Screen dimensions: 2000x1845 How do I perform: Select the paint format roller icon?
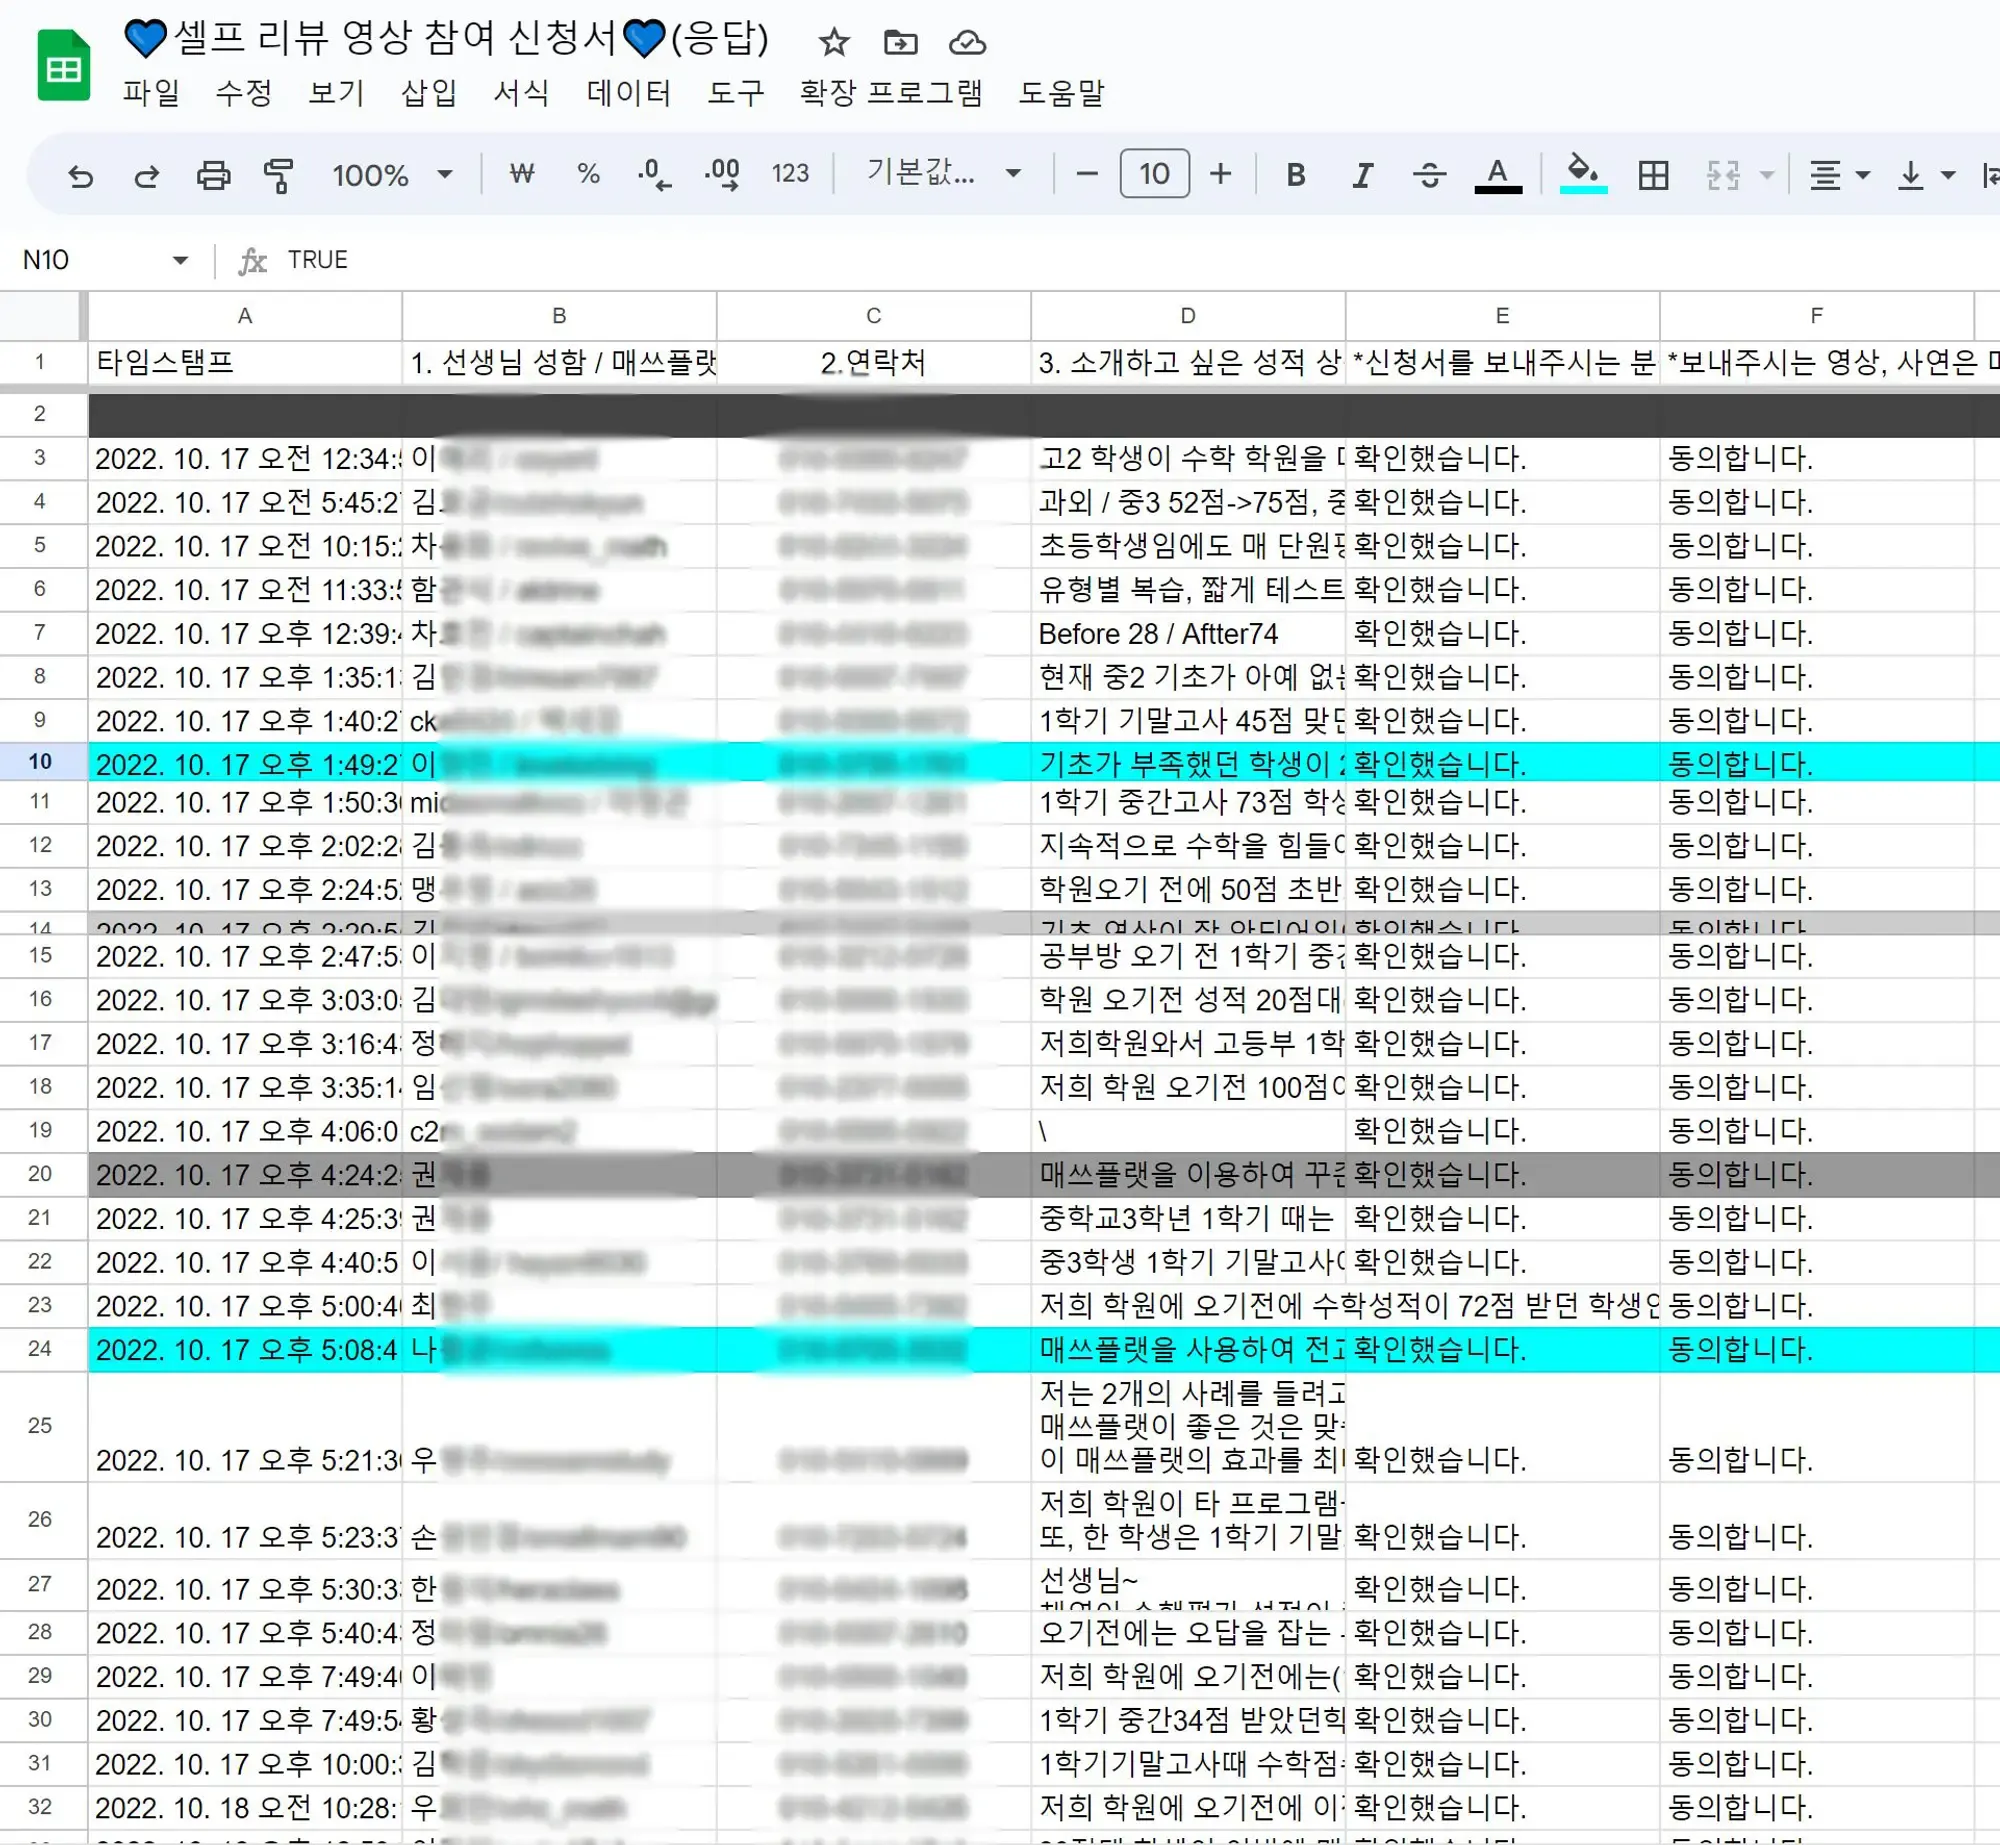click(x=278, y=175)
